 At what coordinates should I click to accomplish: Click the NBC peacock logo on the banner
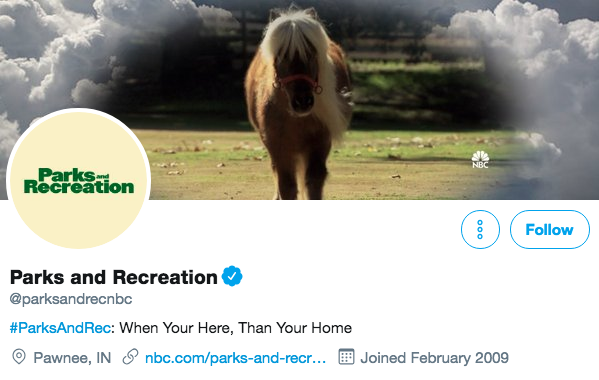pos(480,159)
